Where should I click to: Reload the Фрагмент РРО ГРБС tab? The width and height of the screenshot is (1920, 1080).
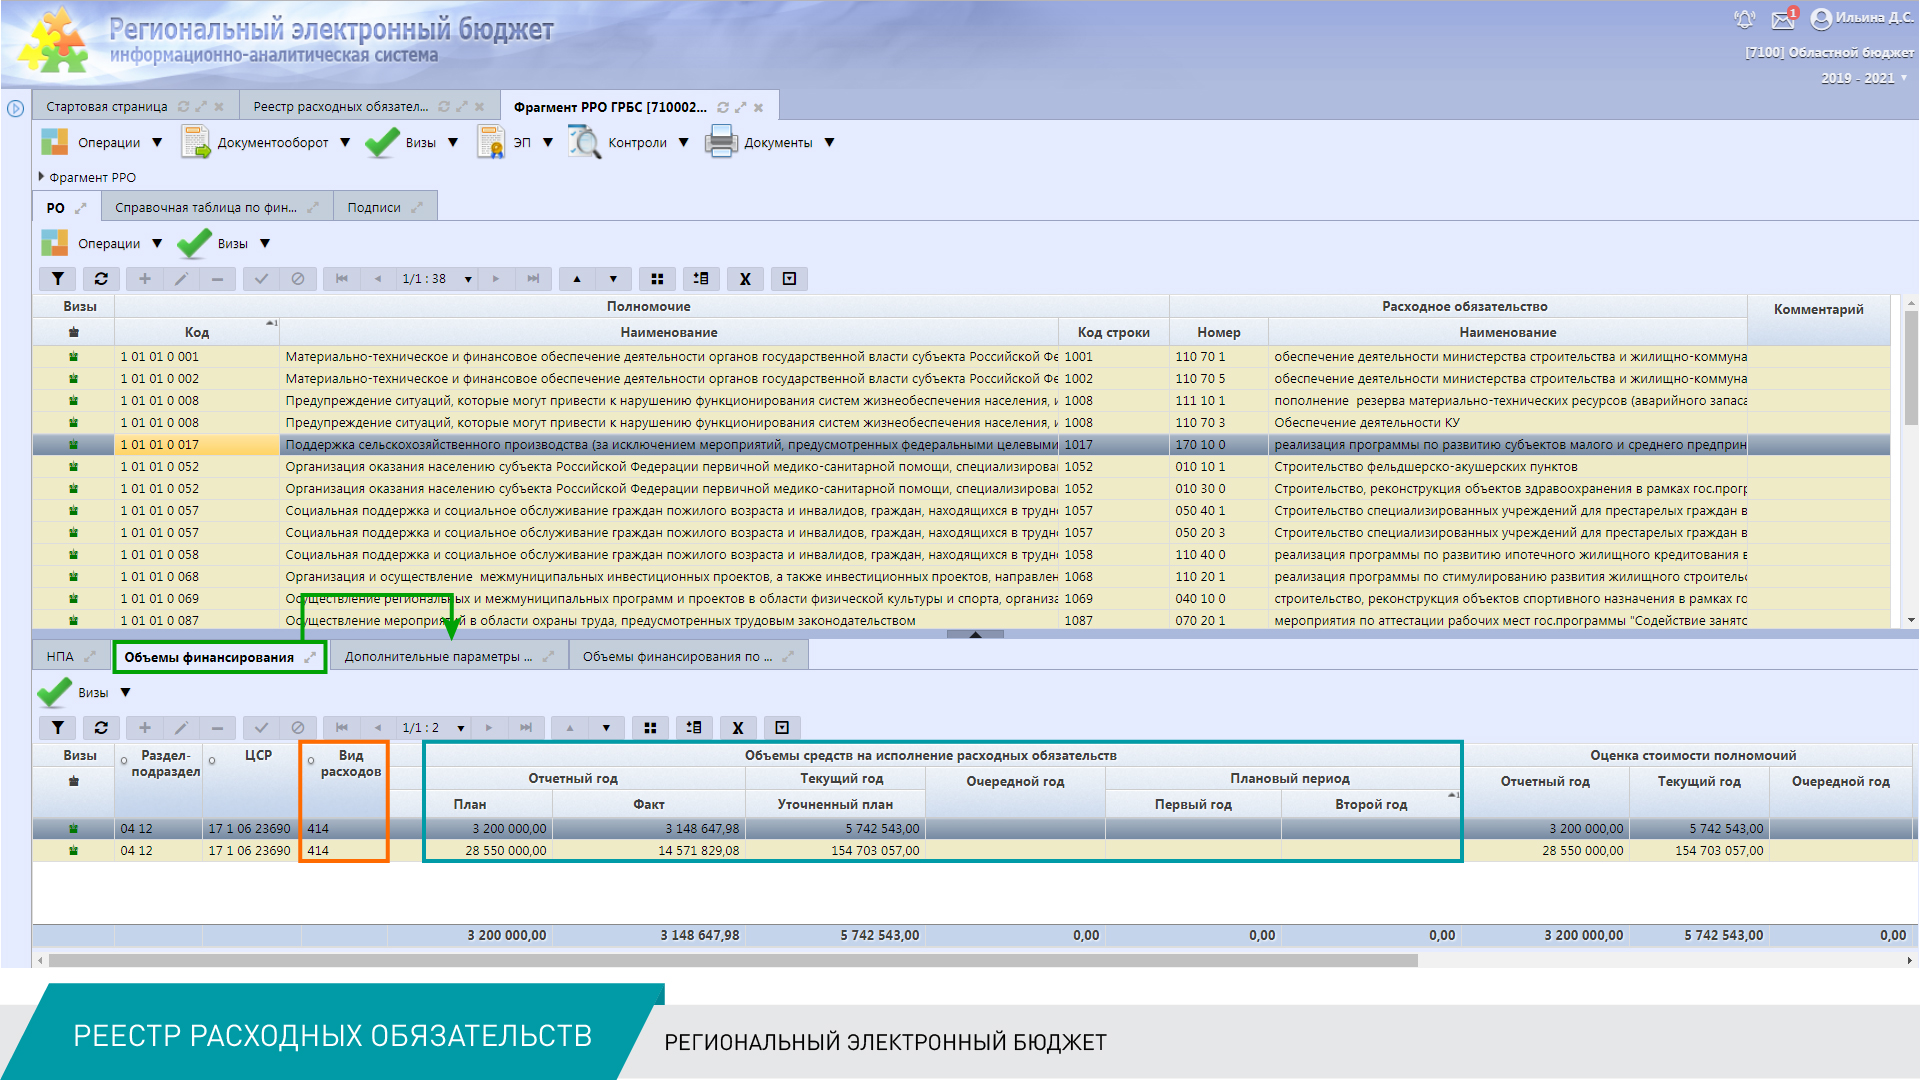point(723,107)
